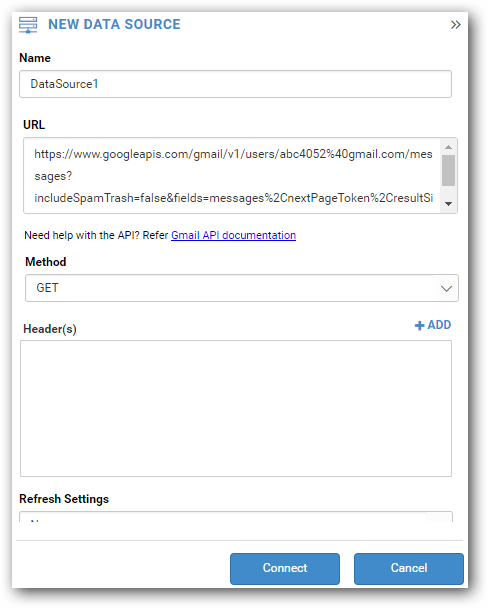Open the Refresh Settings dropdown field
The width and height of the screenshot is (488, 608).
236,516
